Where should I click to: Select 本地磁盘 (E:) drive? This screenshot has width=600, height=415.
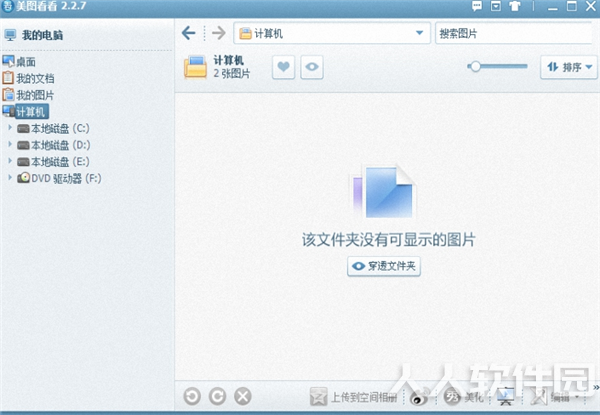click(54, 162)
